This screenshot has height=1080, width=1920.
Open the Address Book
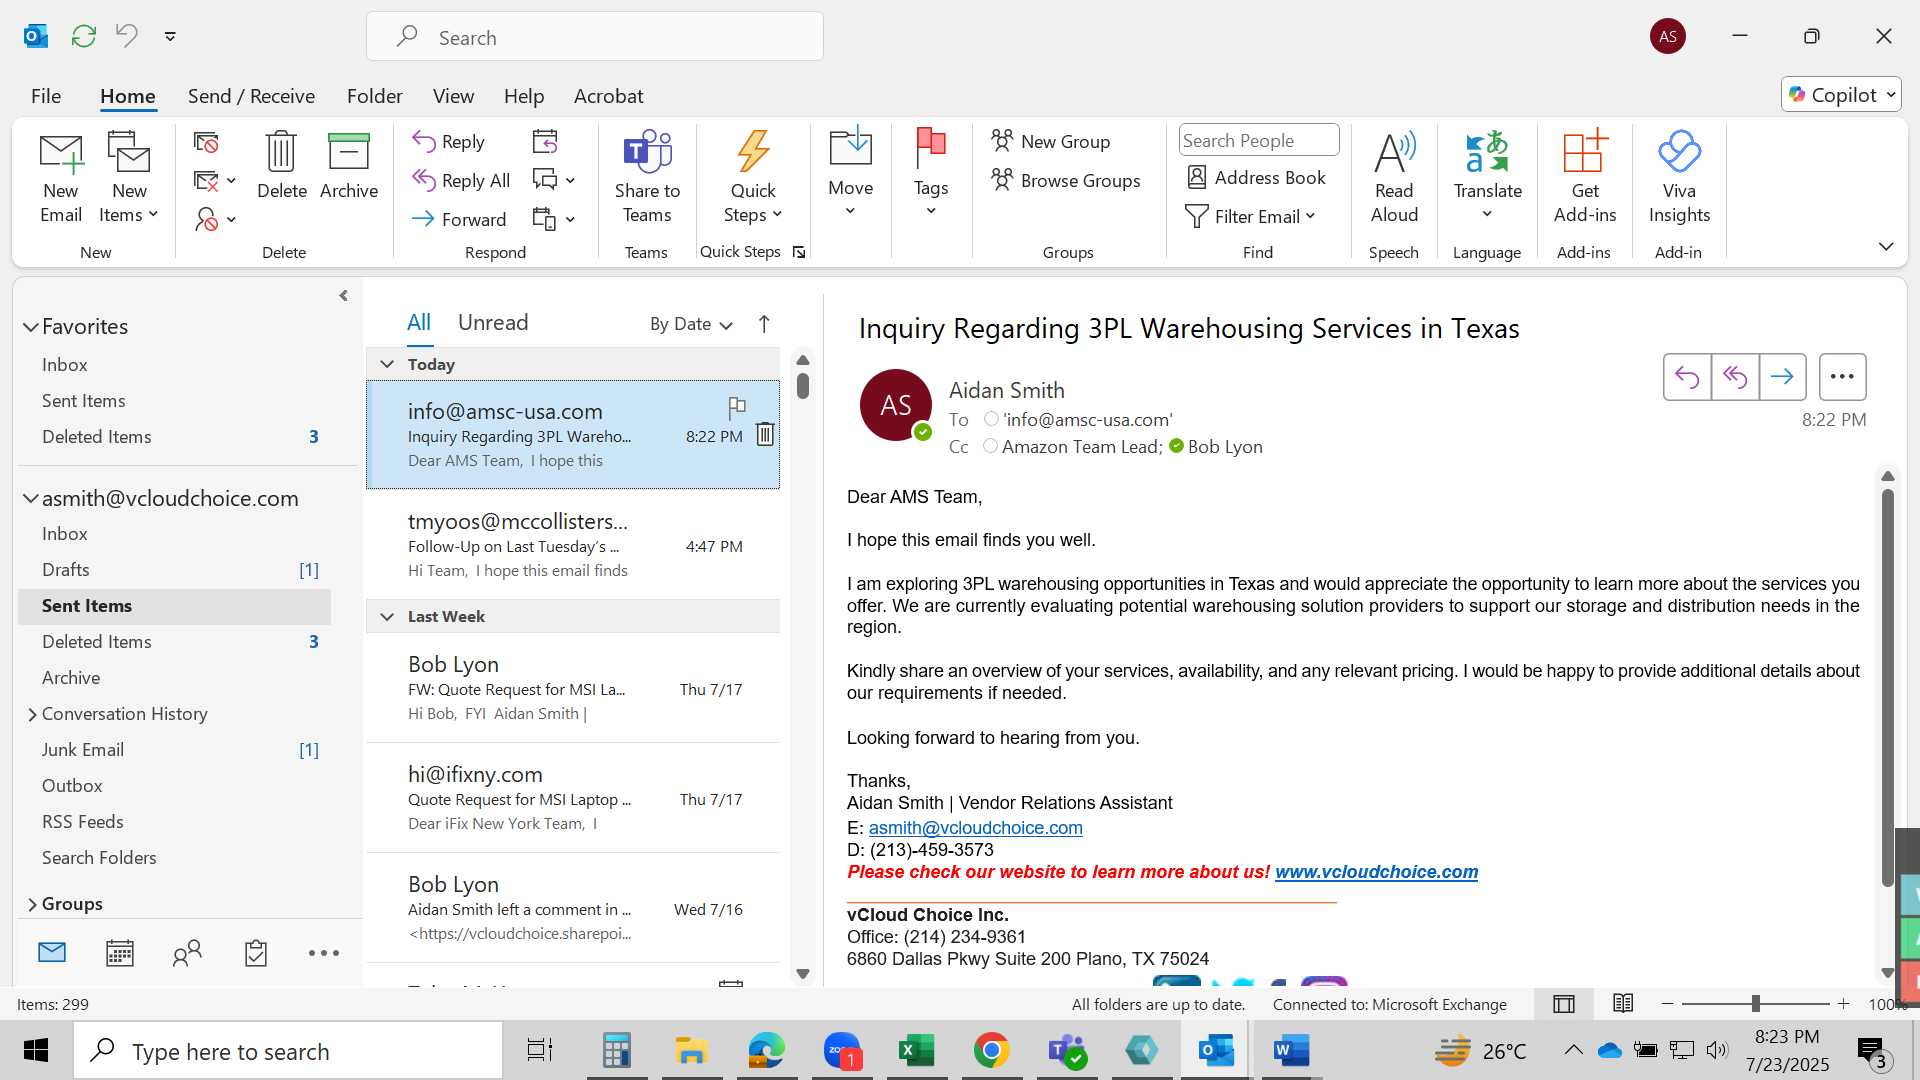[1256, 177]
